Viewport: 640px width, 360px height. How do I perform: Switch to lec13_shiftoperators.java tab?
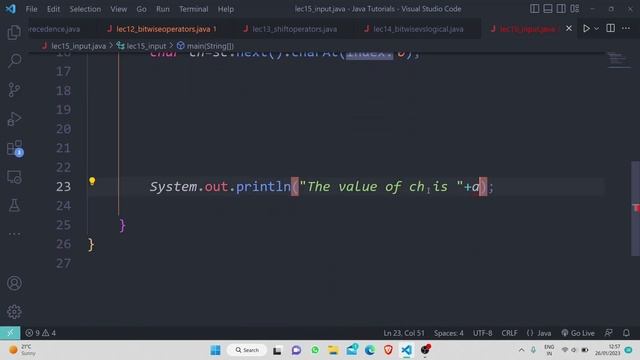click(x=290, y=29)
